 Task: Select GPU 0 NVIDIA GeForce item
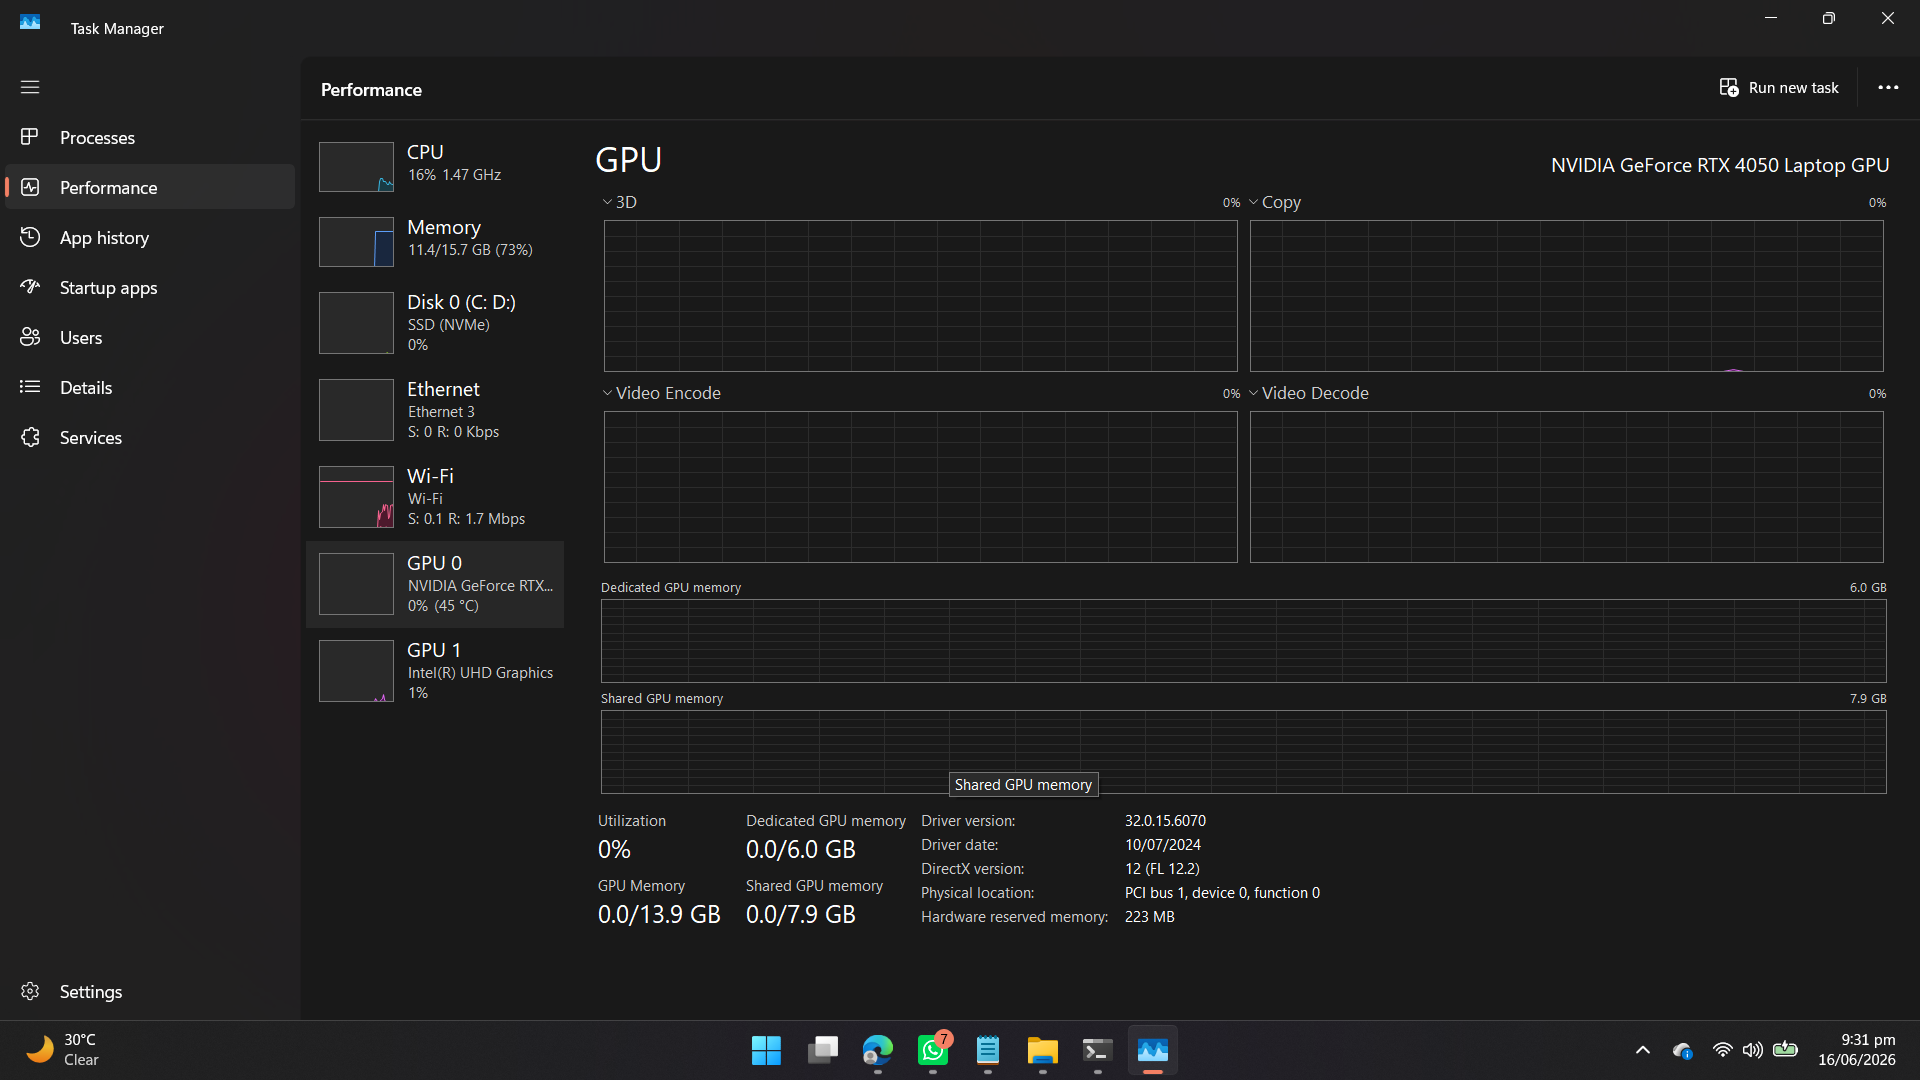point(435,584)
